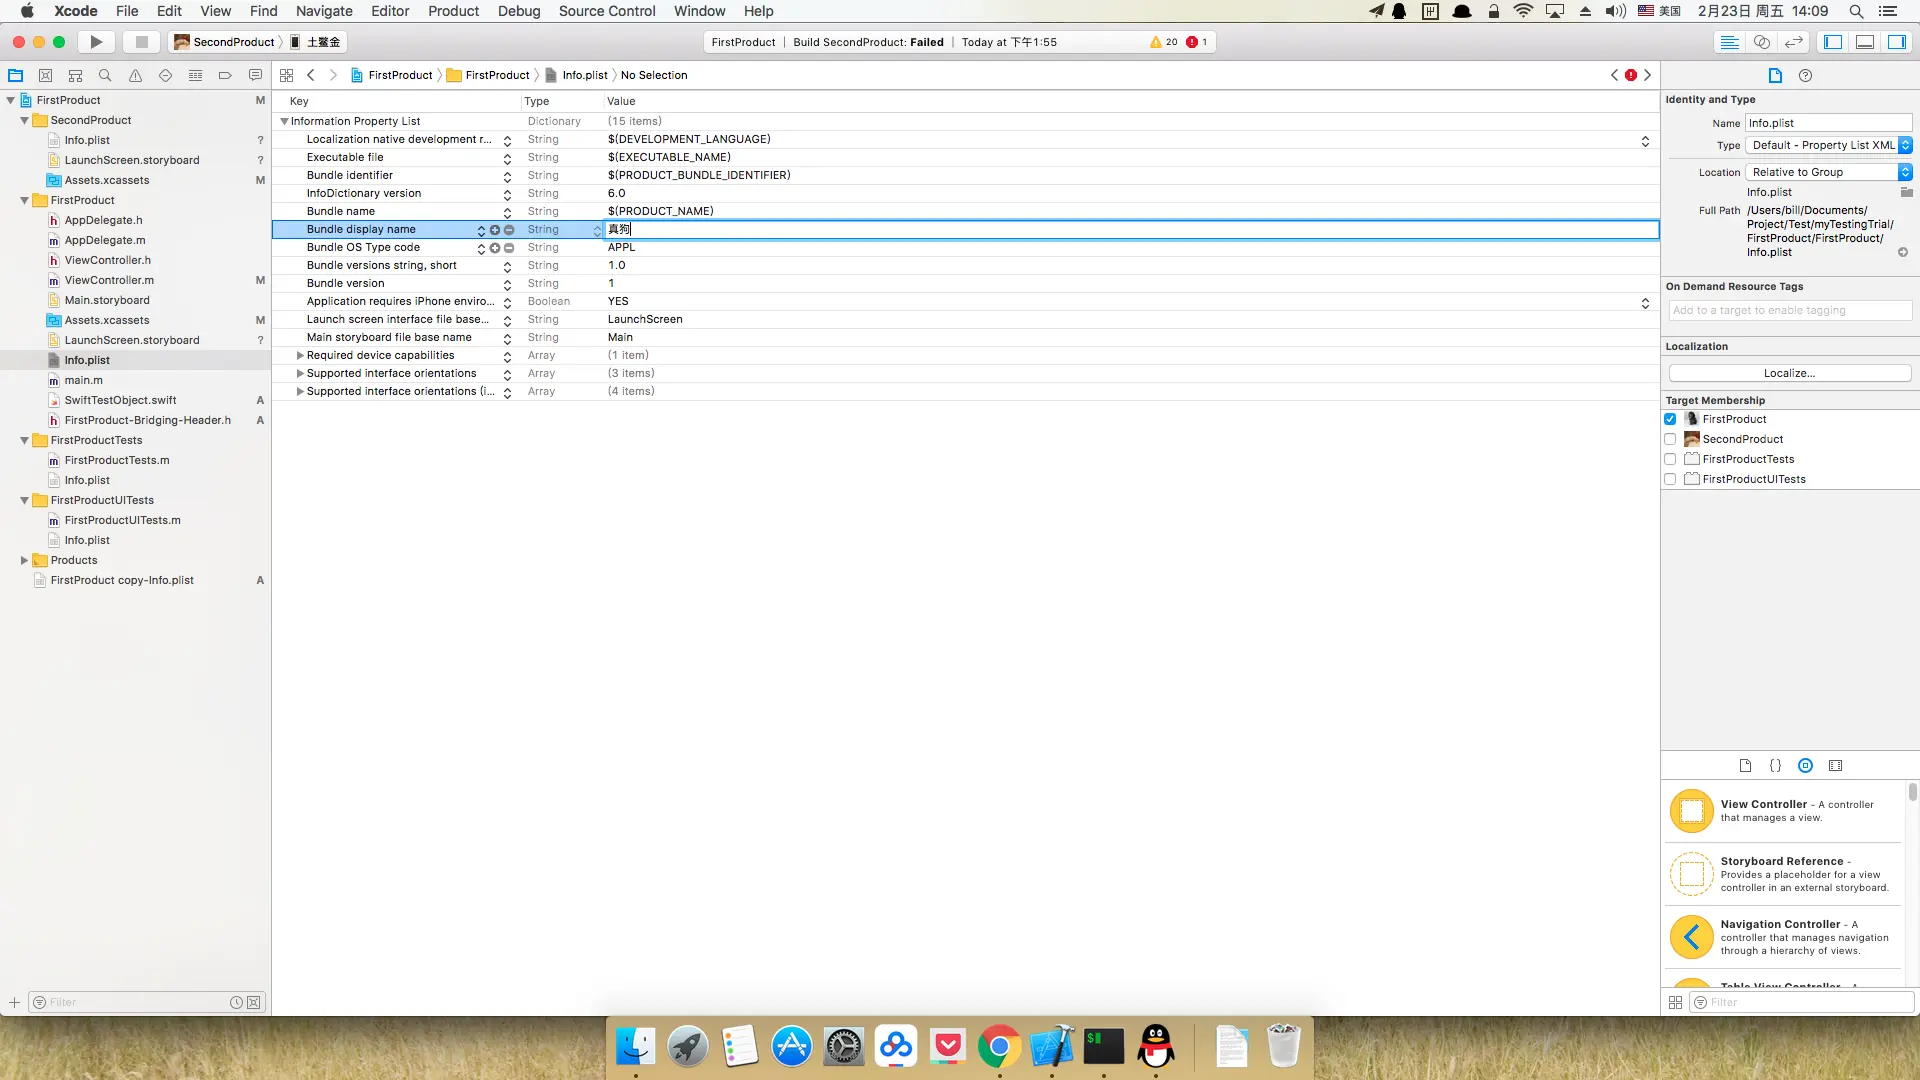Image resolution: width=1920 pixels, height=1080 pixels.
Task: Select ViewController.m in the navigator
Action: 109,280
